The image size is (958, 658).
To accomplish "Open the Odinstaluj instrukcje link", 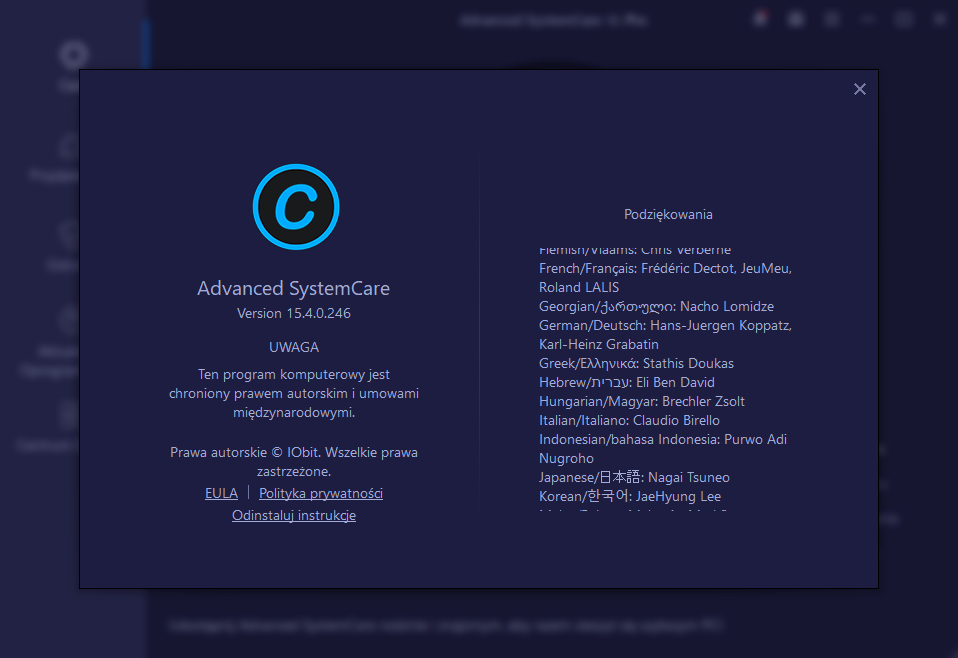I will pos(294,515).
